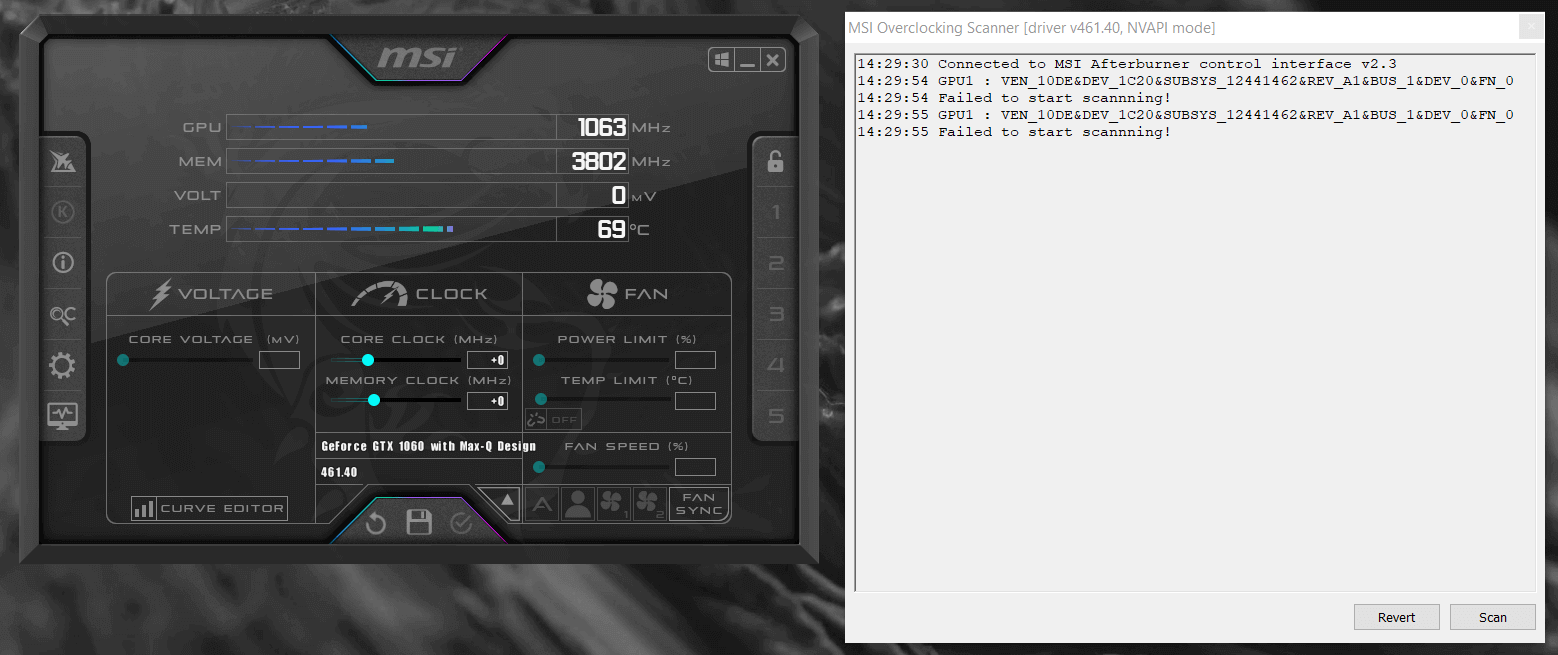Click Scan in the Overclocking Scanner window

point(1492,617)
